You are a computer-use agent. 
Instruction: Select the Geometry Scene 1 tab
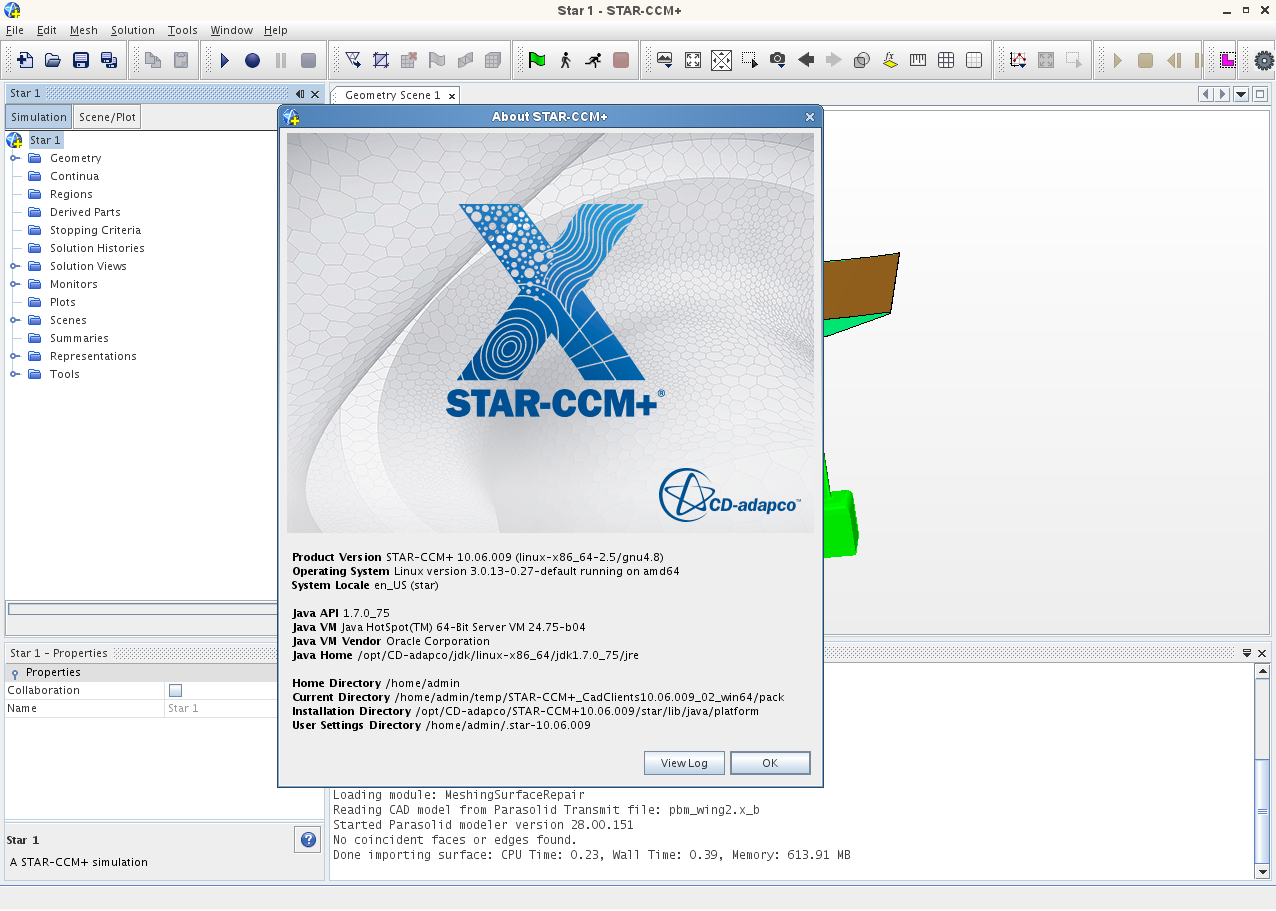coord(392,95)
